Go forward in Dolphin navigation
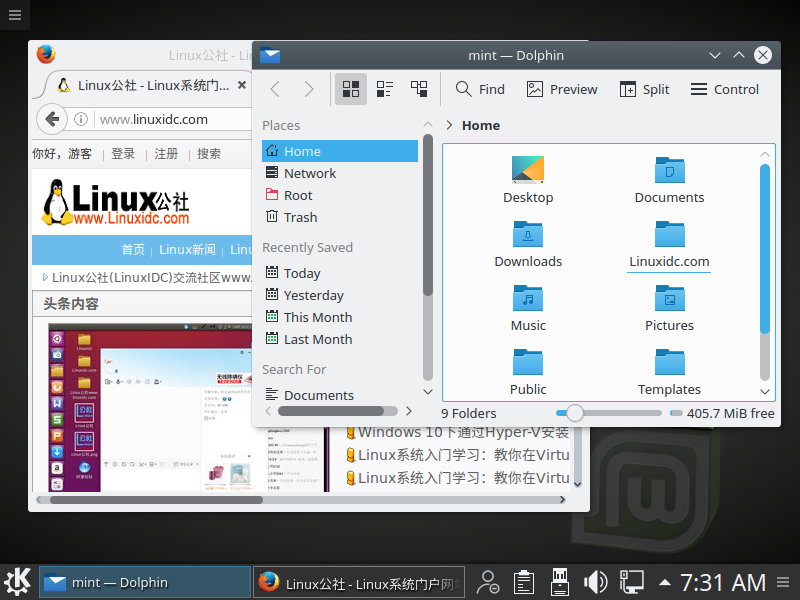 click(309, 89)
